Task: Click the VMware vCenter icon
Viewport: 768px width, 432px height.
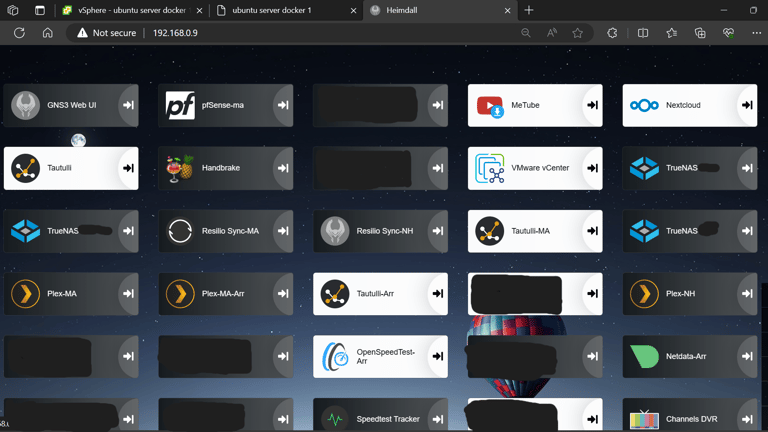Action: click(x=489, y=168)
